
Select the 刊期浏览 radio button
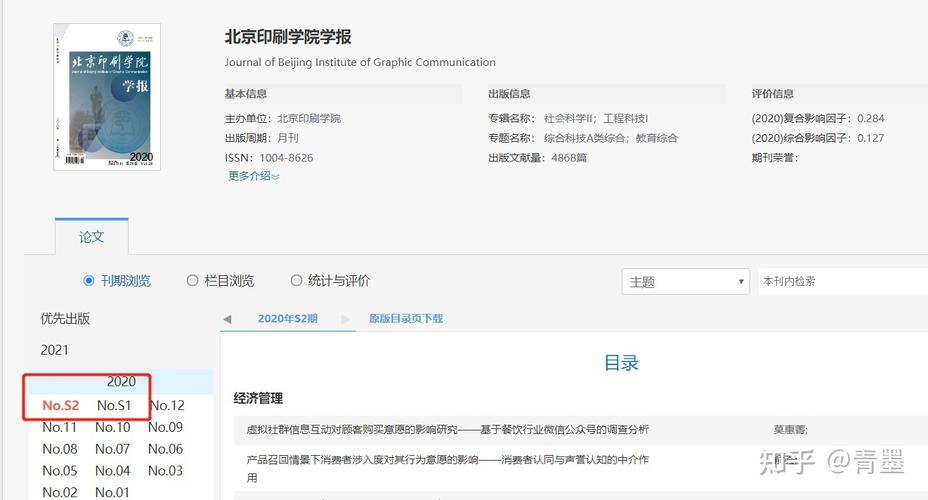pos(89,280)
